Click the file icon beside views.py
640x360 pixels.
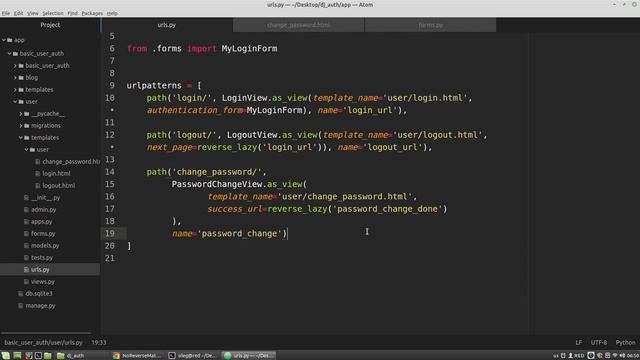coord(27,282)
